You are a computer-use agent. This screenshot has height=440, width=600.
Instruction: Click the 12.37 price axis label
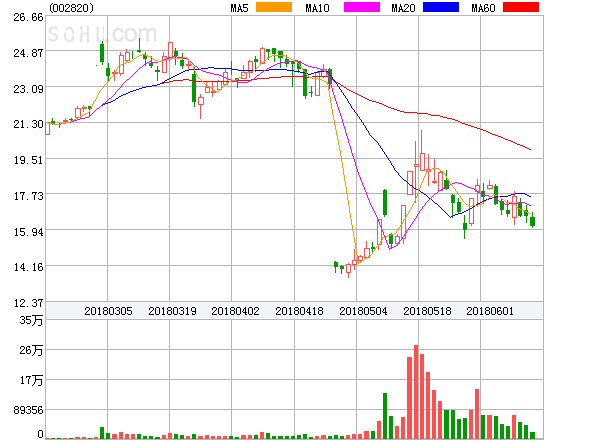pos(28,303)
